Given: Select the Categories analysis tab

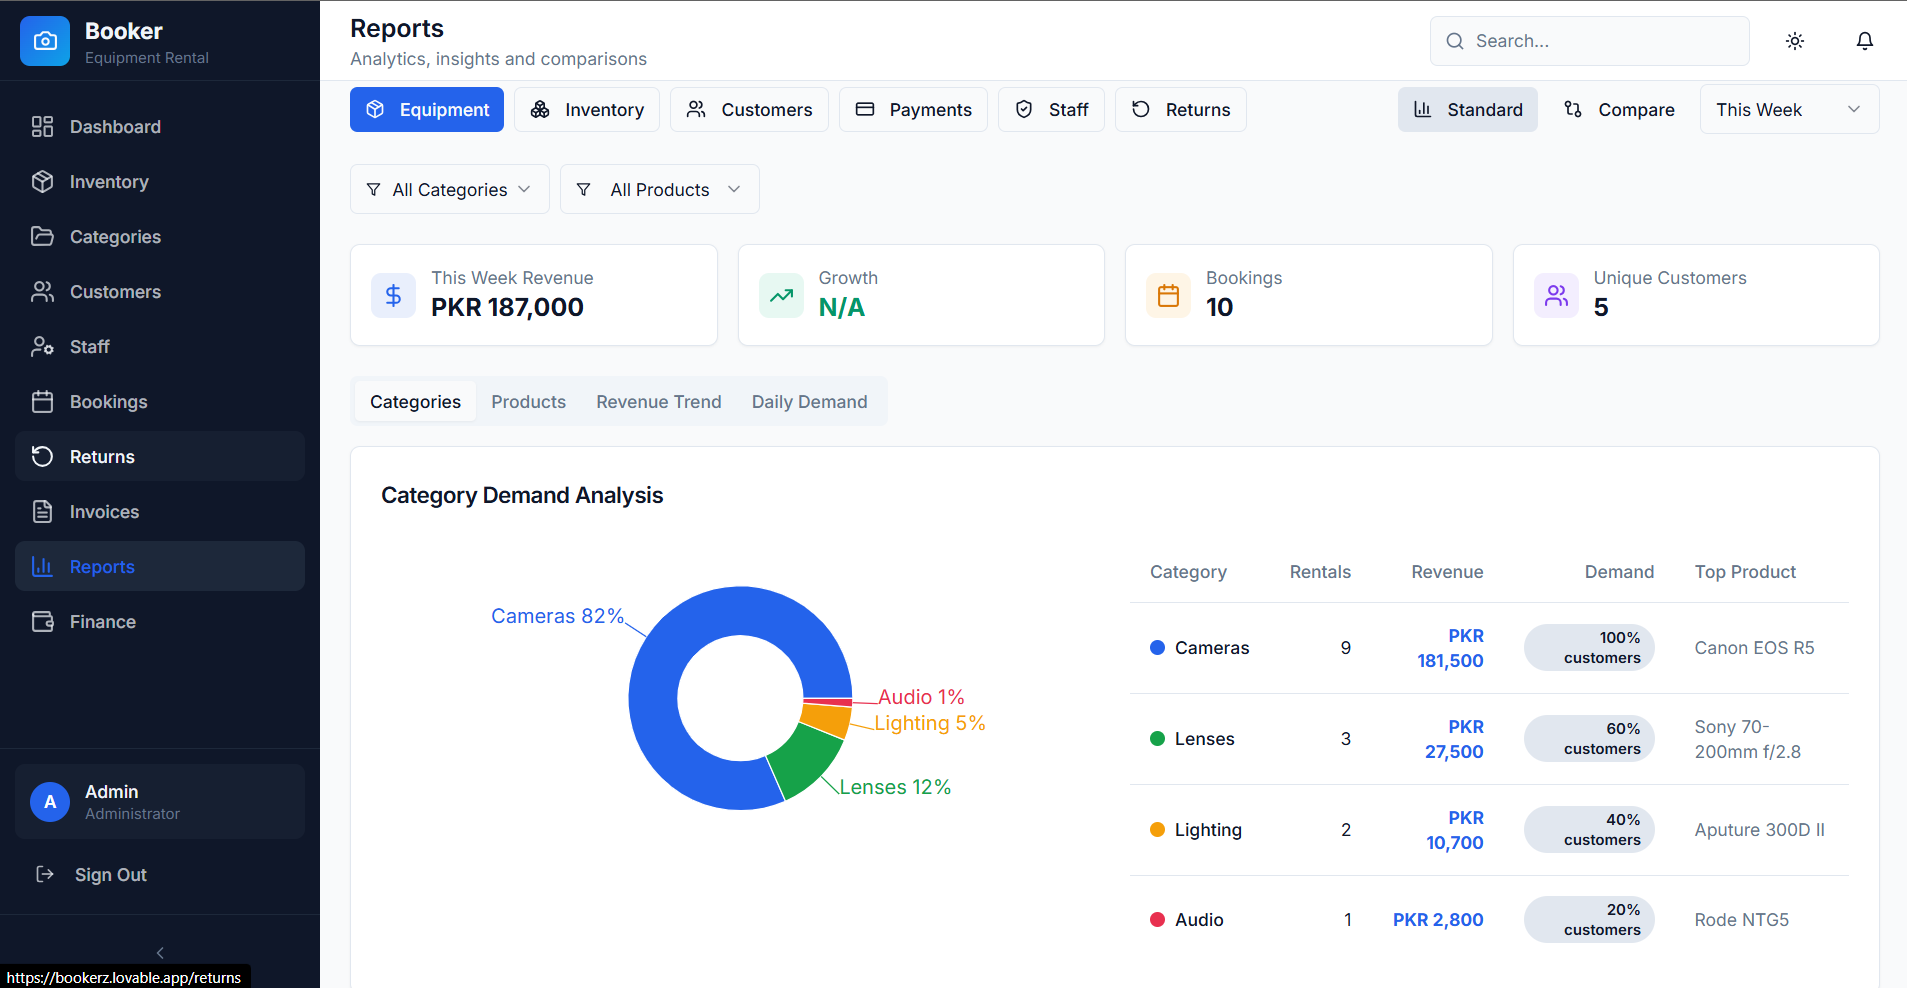Looking at the screenshot, I should [x=415, y=402].
